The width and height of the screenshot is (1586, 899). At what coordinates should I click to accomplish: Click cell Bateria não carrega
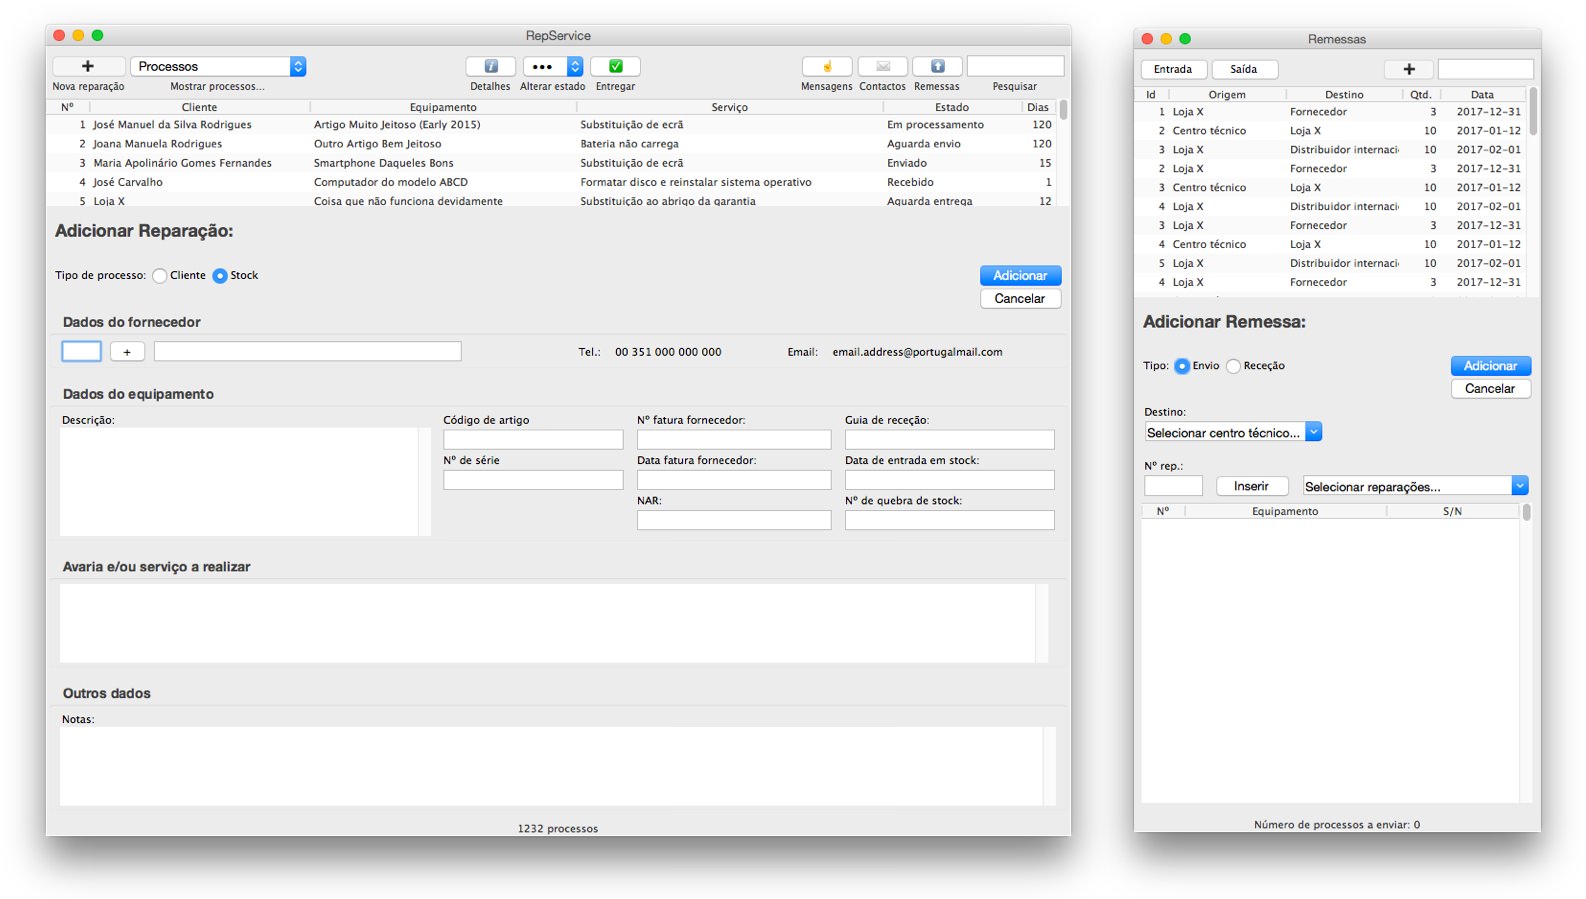click(x=629, y=144)
